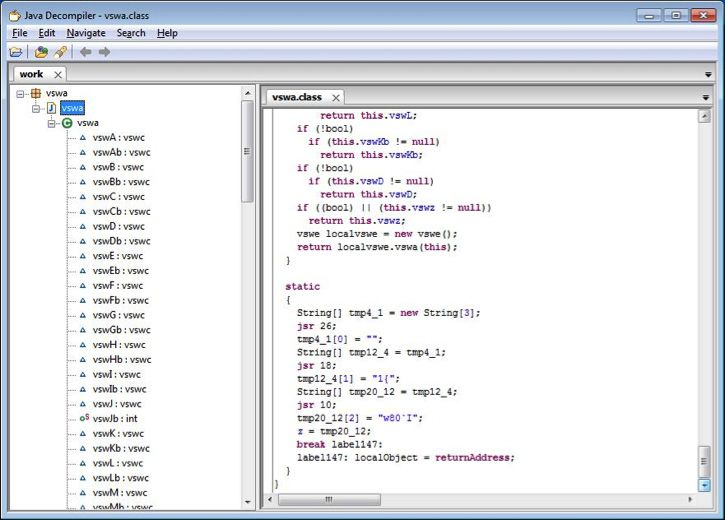Select field vswAb : vswc
Screen dimensions: 725x520
click(x=122, y=153)
